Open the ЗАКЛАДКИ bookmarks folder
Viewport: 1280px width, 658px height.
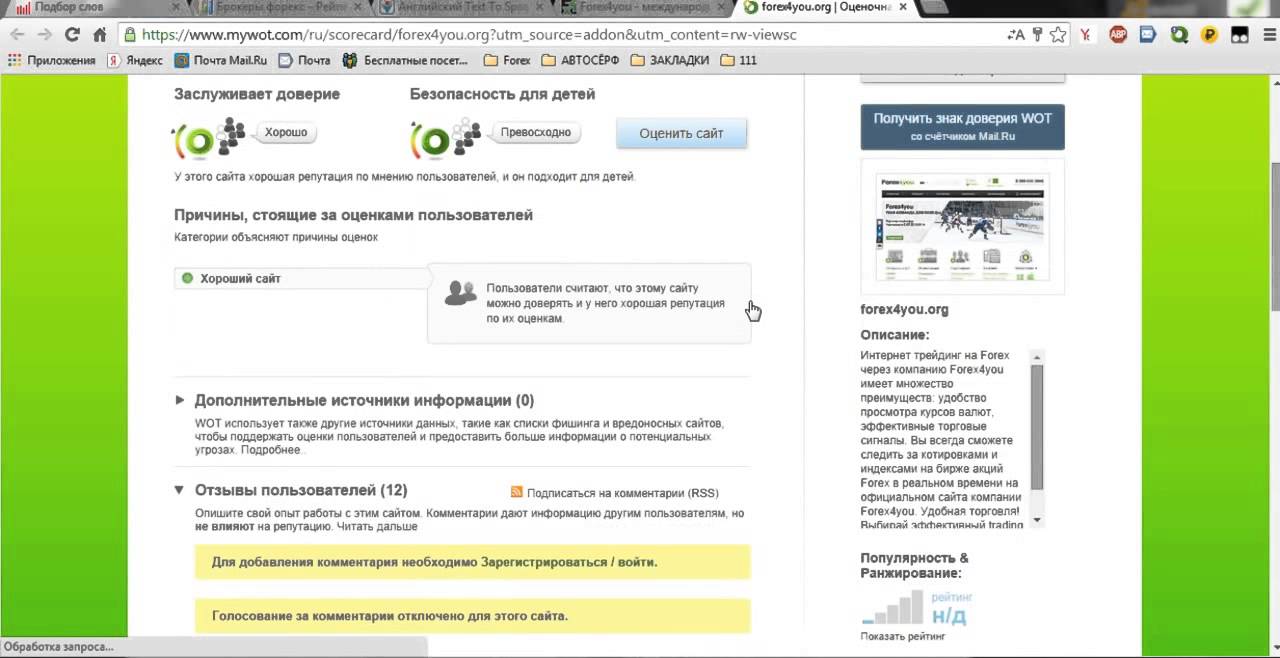point(669,60)
